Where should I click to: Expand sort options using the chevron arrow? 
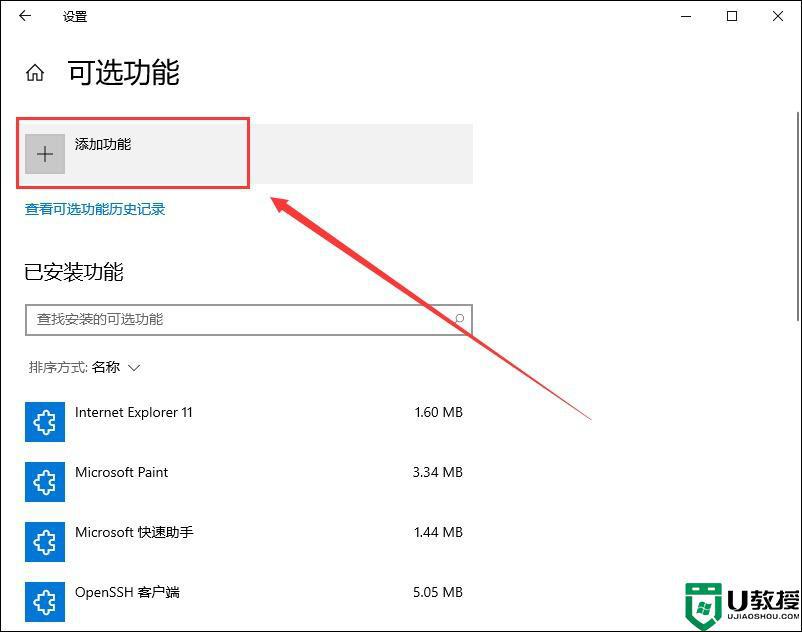(x=134, y=367)
